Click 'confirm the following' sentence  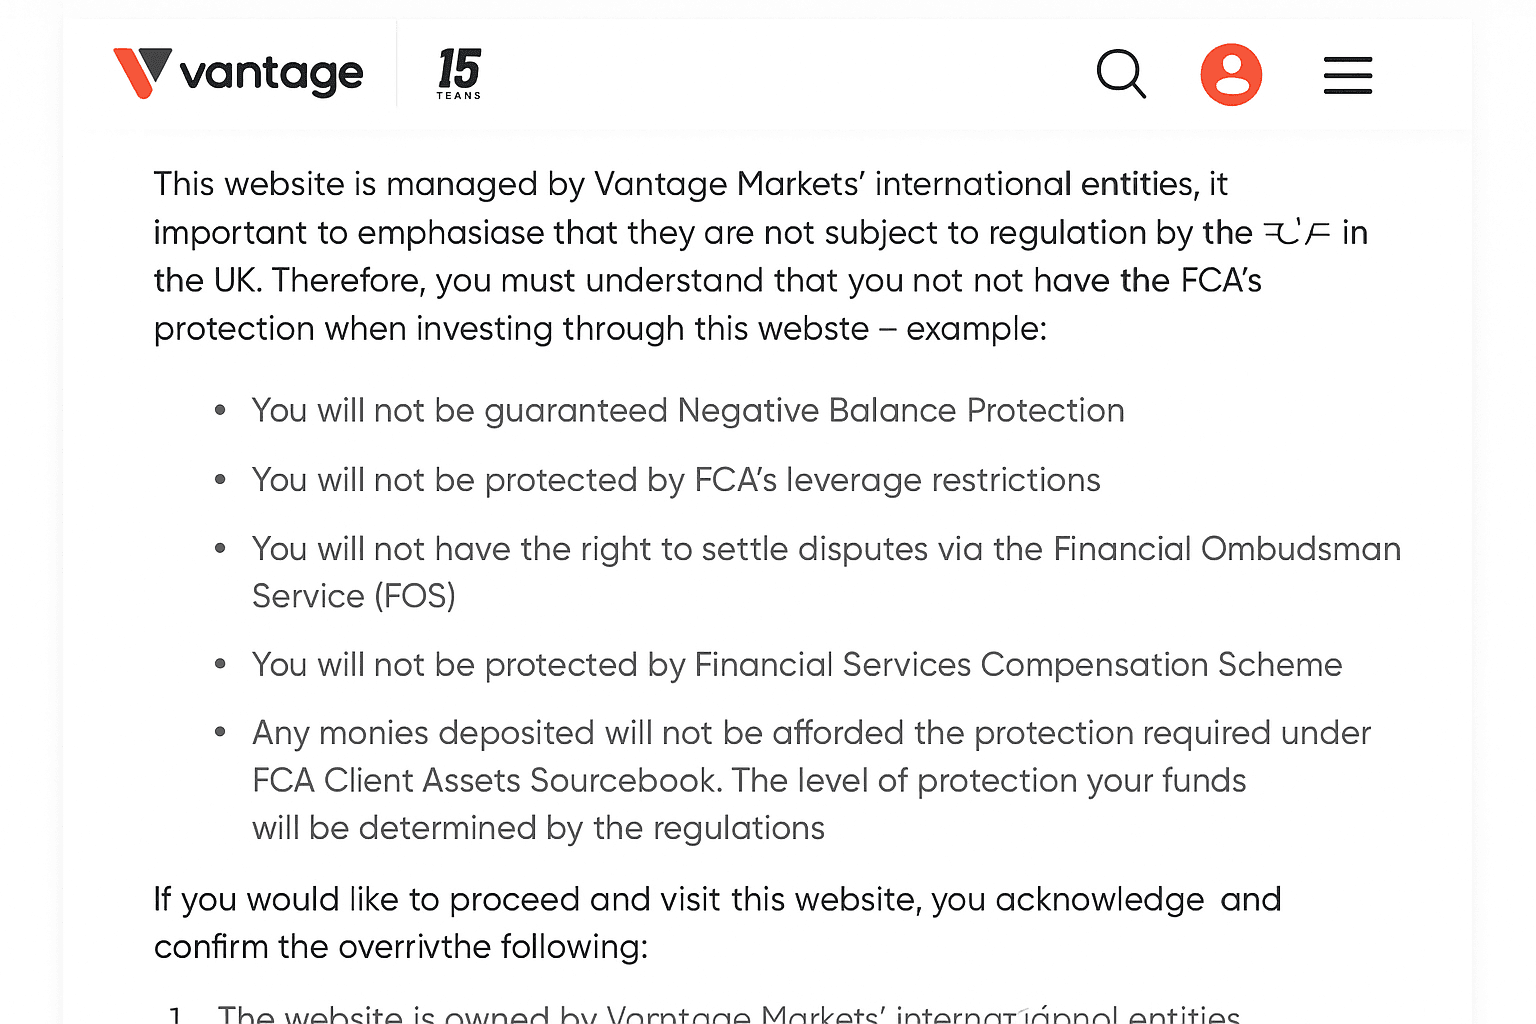(401, 947)
